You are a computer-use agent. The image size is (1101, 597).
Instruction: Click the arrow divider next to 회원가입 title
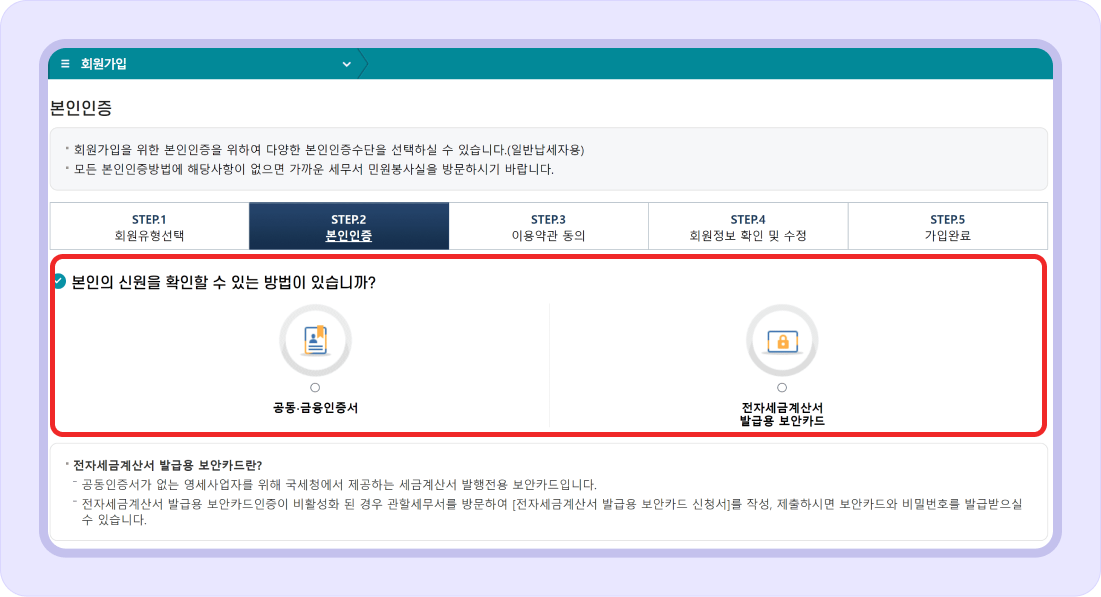coord(367,63)
